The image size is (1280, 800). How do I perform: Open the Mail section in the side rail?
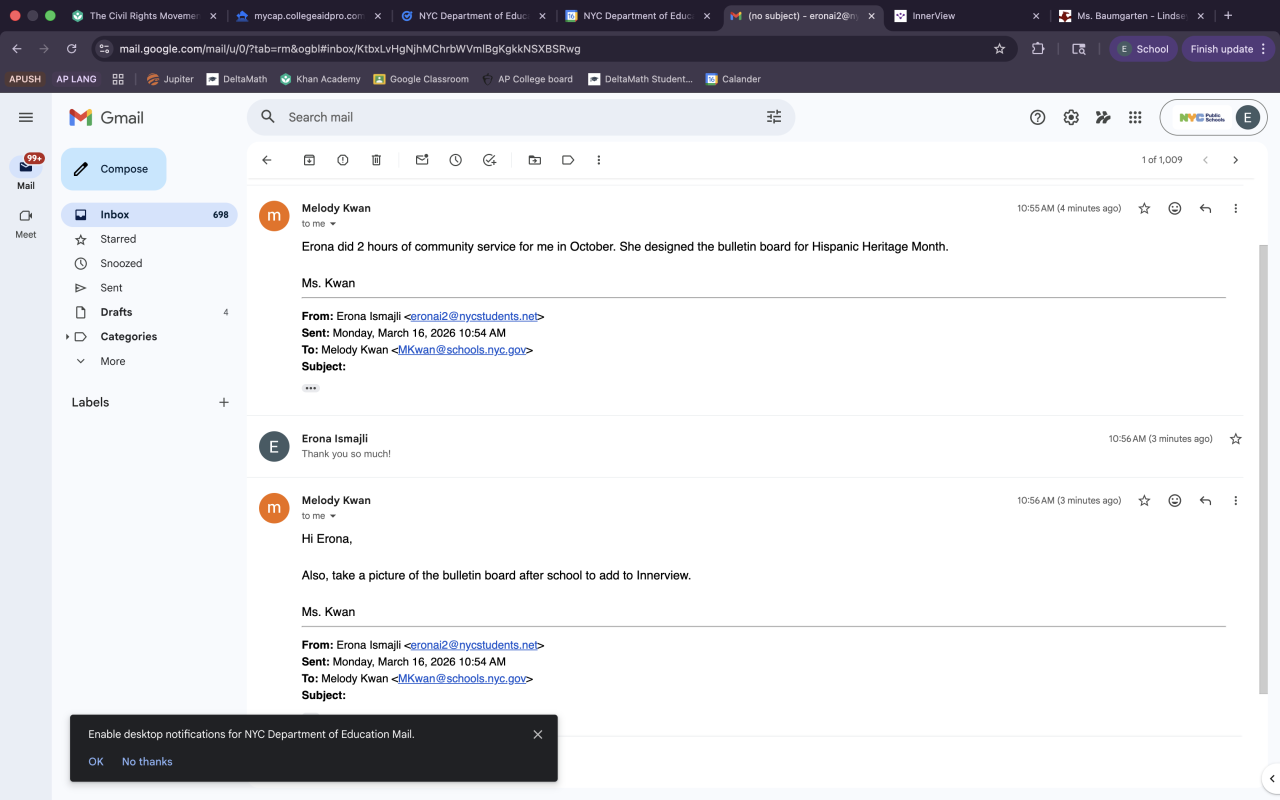point(26,172)
